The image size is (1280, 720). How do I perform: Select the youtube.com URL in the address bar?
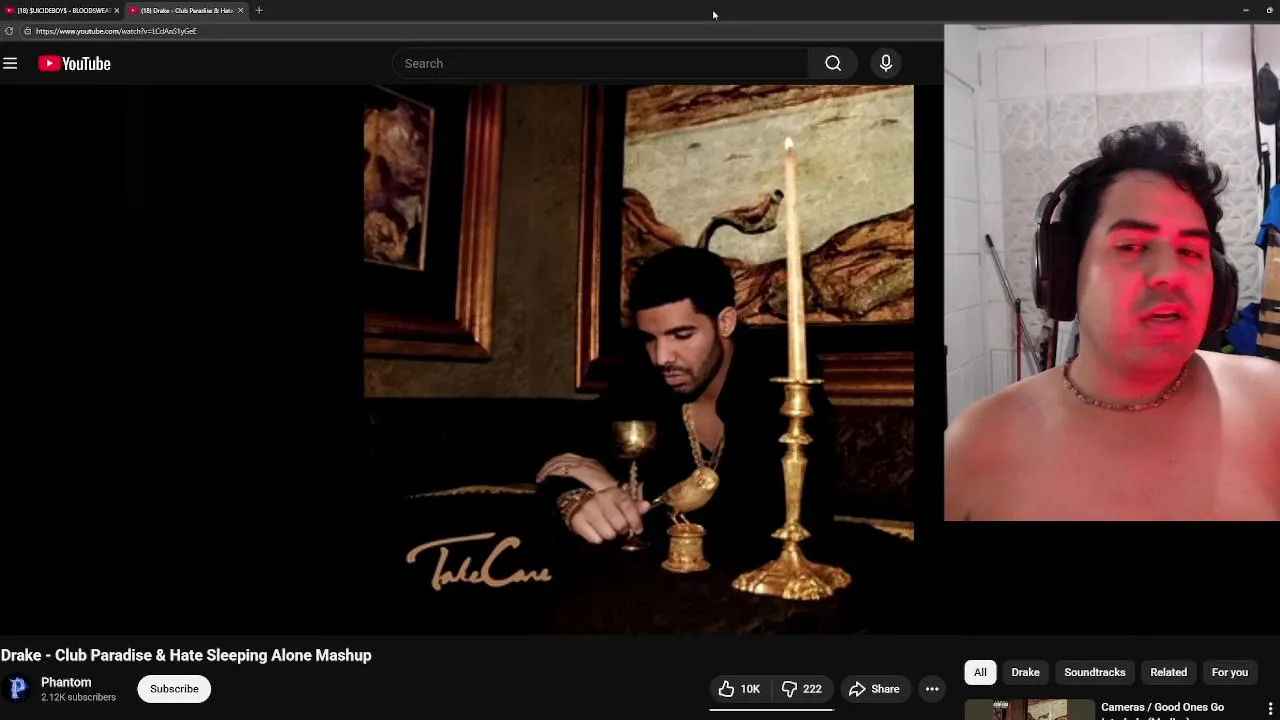[116, 31]
